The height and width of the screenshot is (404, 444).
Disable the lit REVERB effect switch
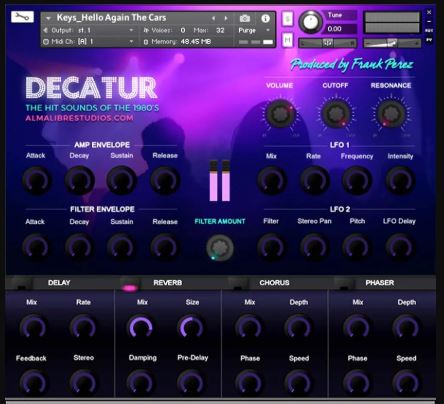click(130, 284)
